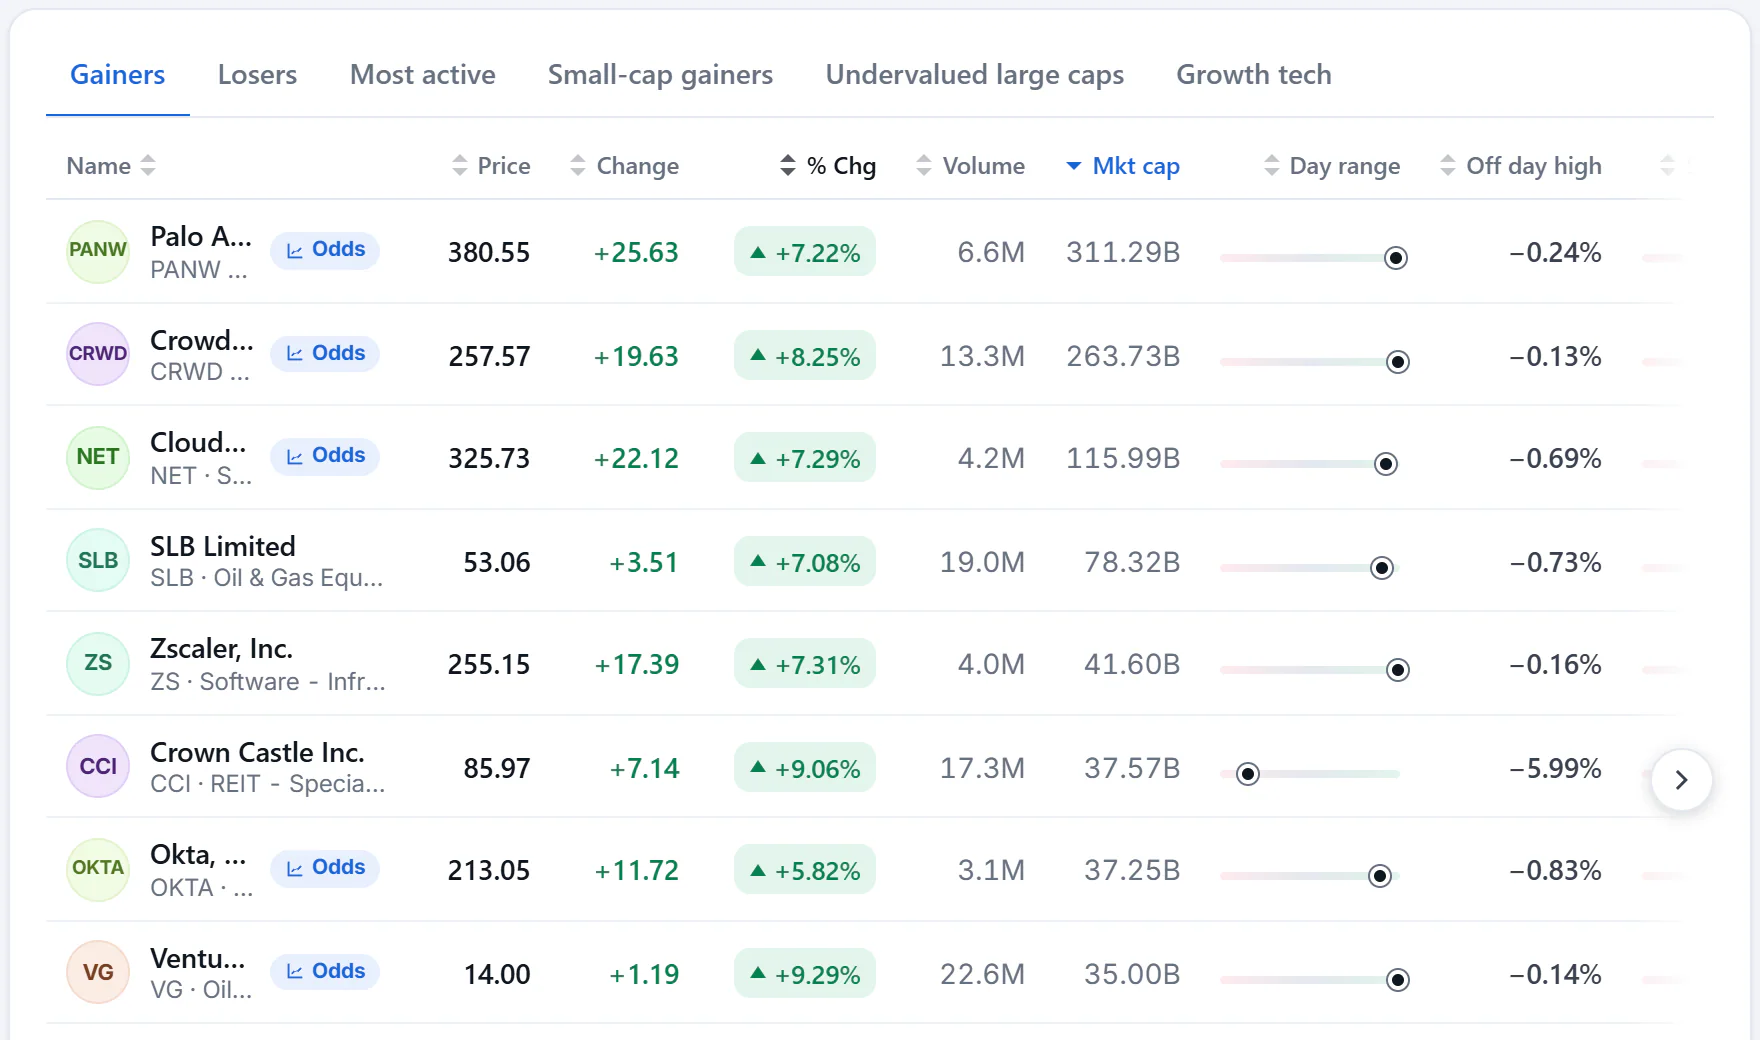The image size is (1760, 1040).
Task: Click the market cap 41.60B
Action: point(1132,664)
